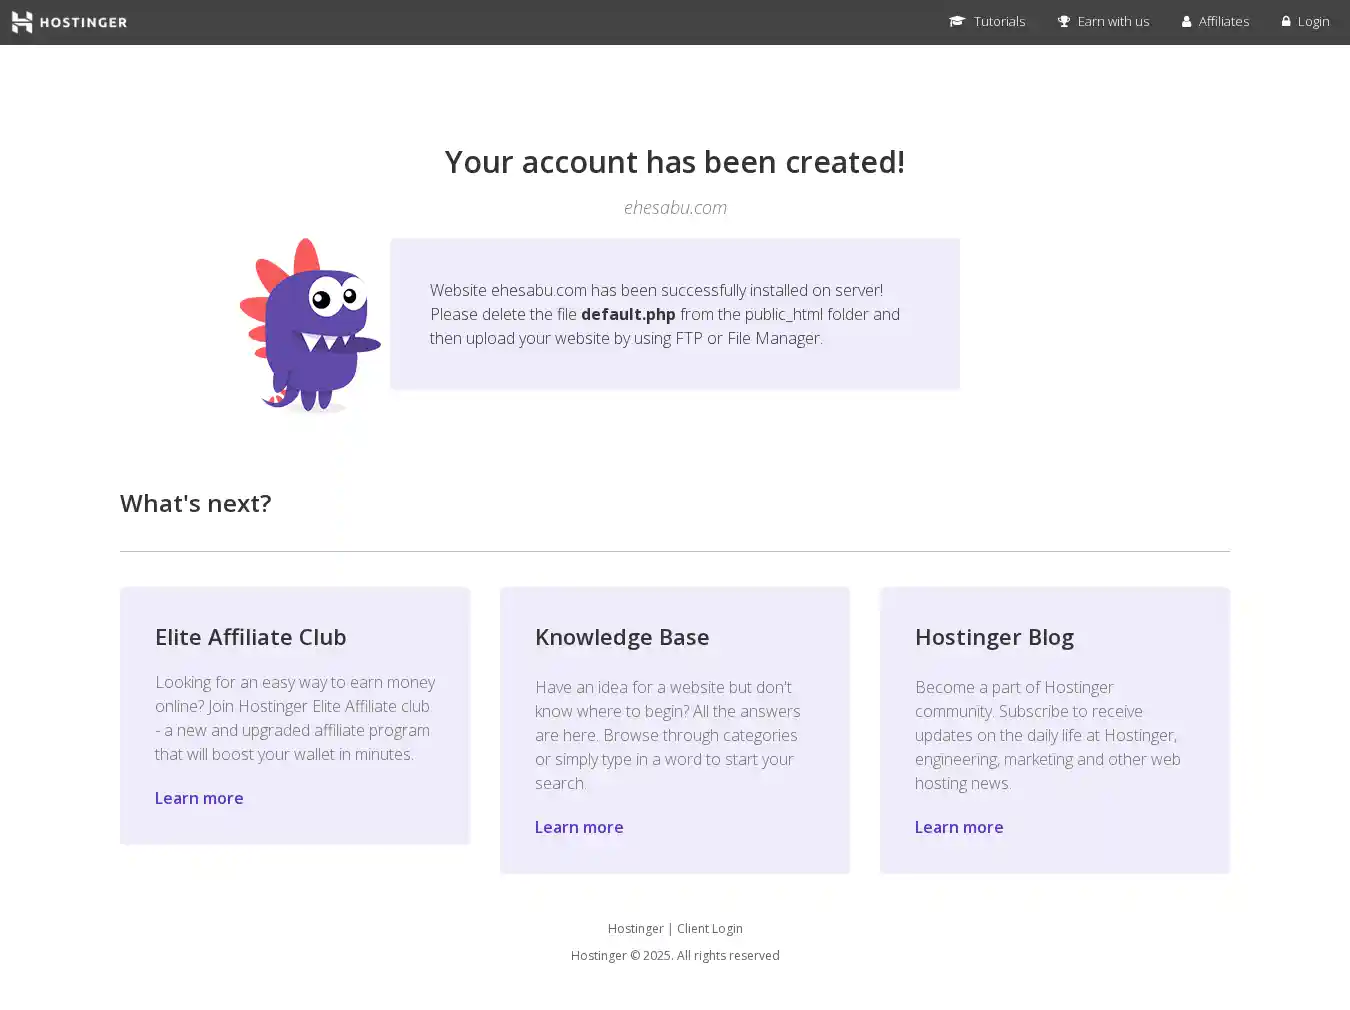Screen dimensions: 1350x1010
Task: Click the Elite Affiliate Club card heading
Action: pos(250,637)
